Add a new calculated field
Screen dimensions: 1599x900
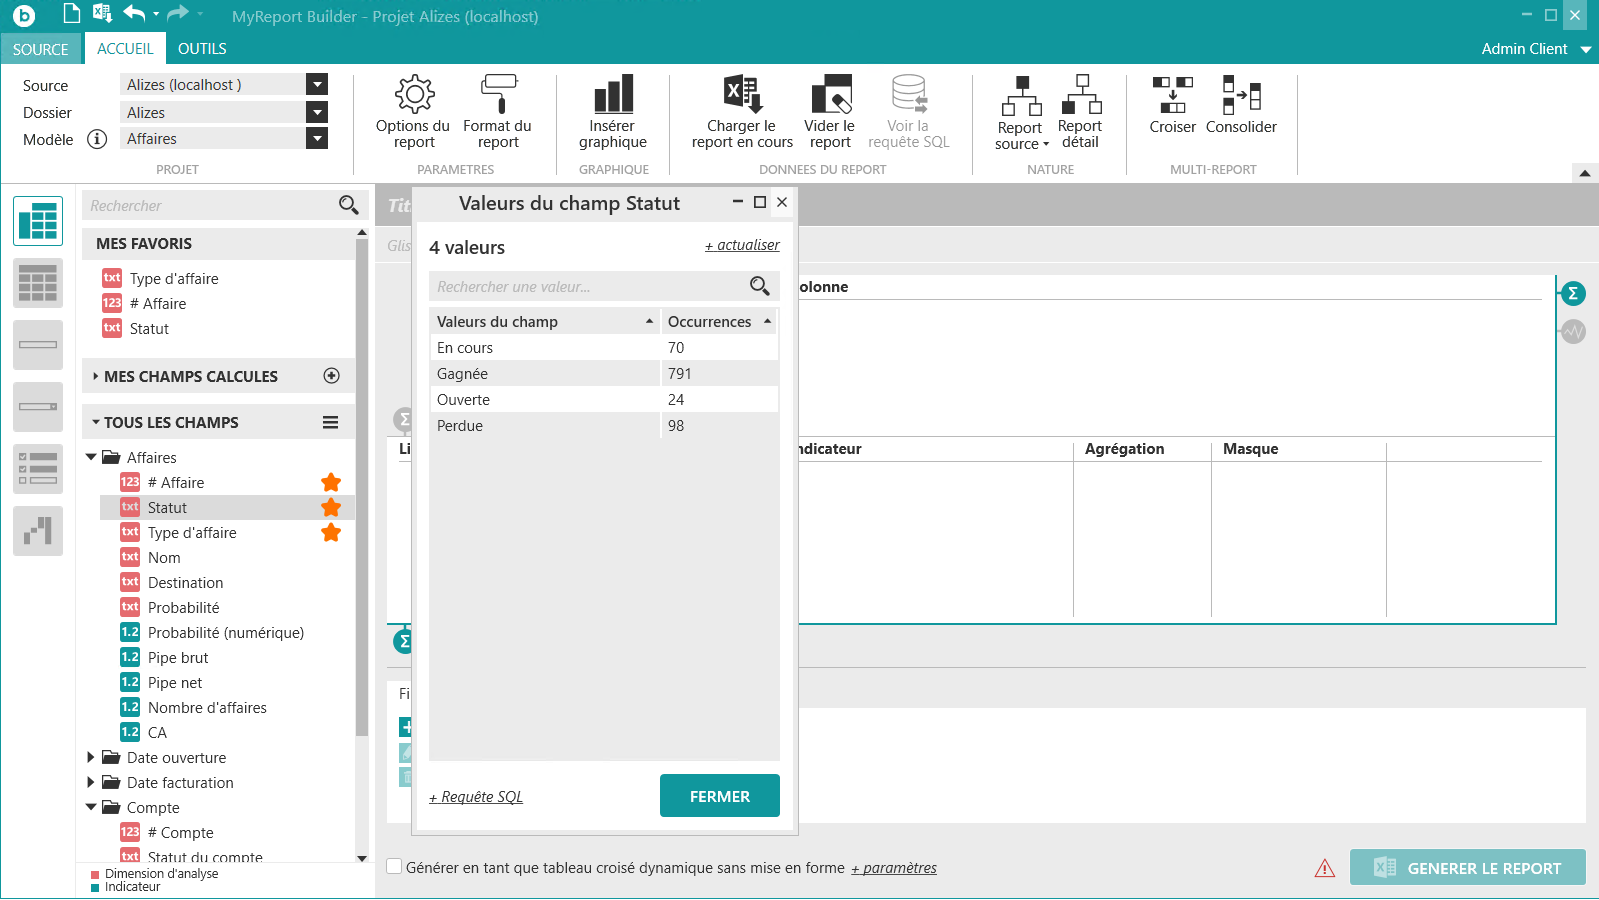pyautogui.click(x=332, y=376)
